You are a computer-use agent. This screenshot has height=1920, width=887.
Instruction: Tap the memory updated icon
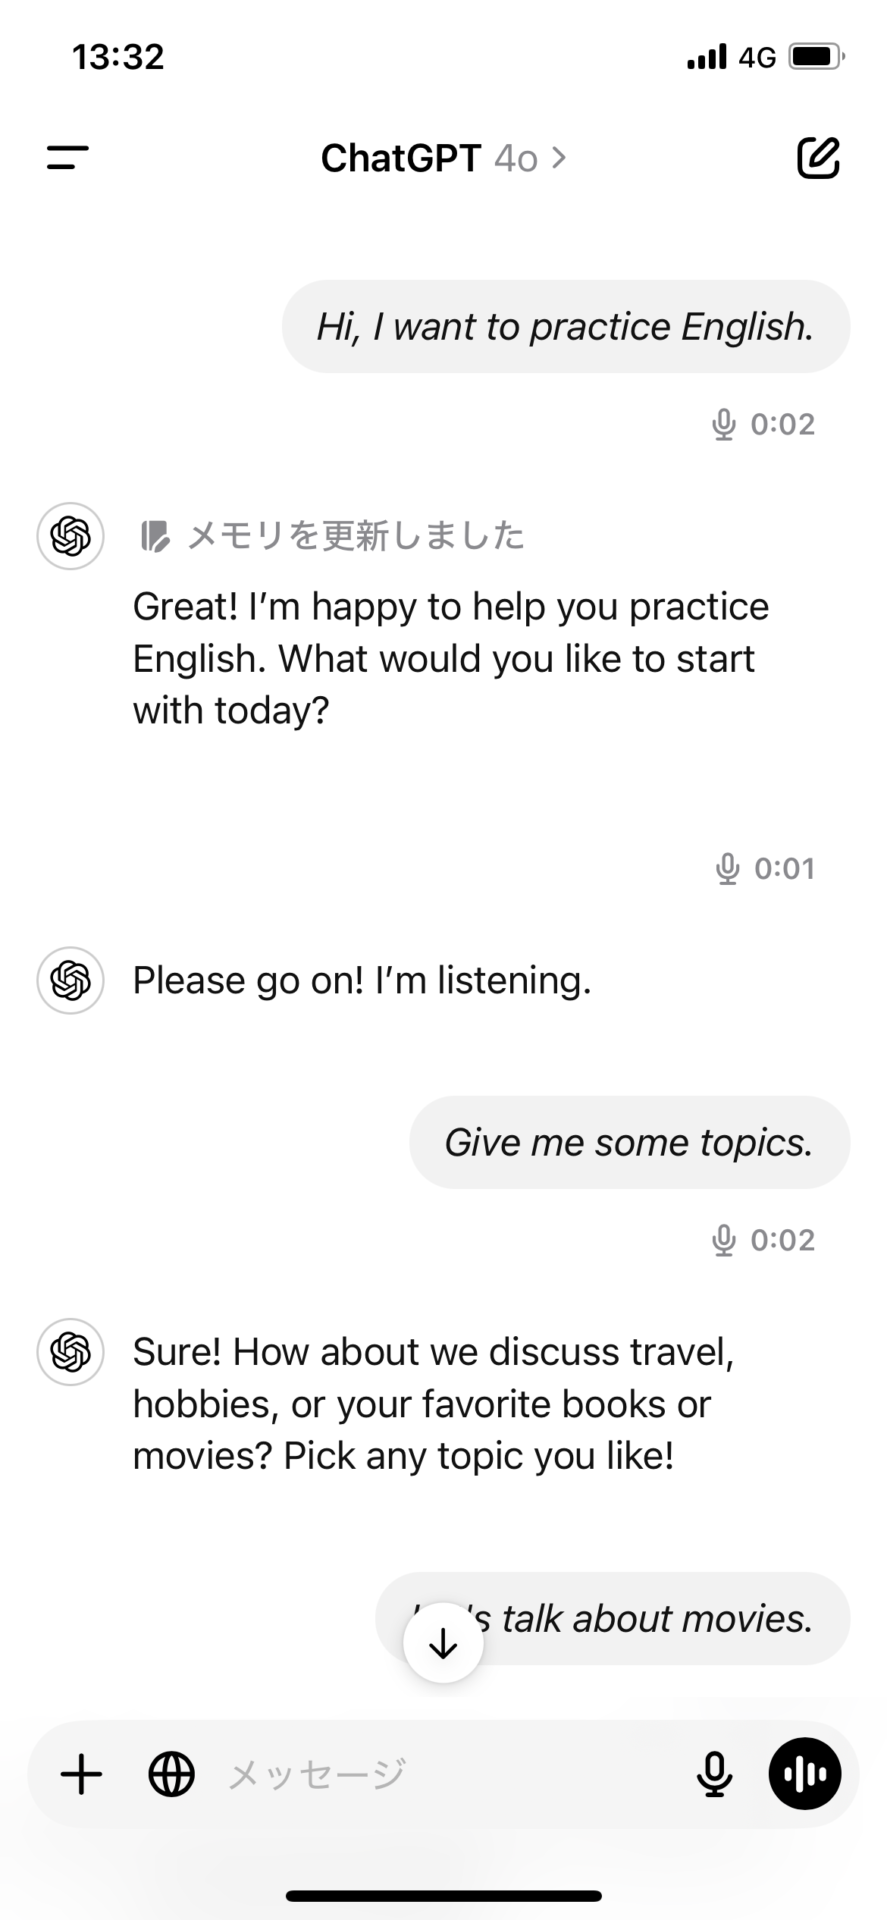point(154,536)
